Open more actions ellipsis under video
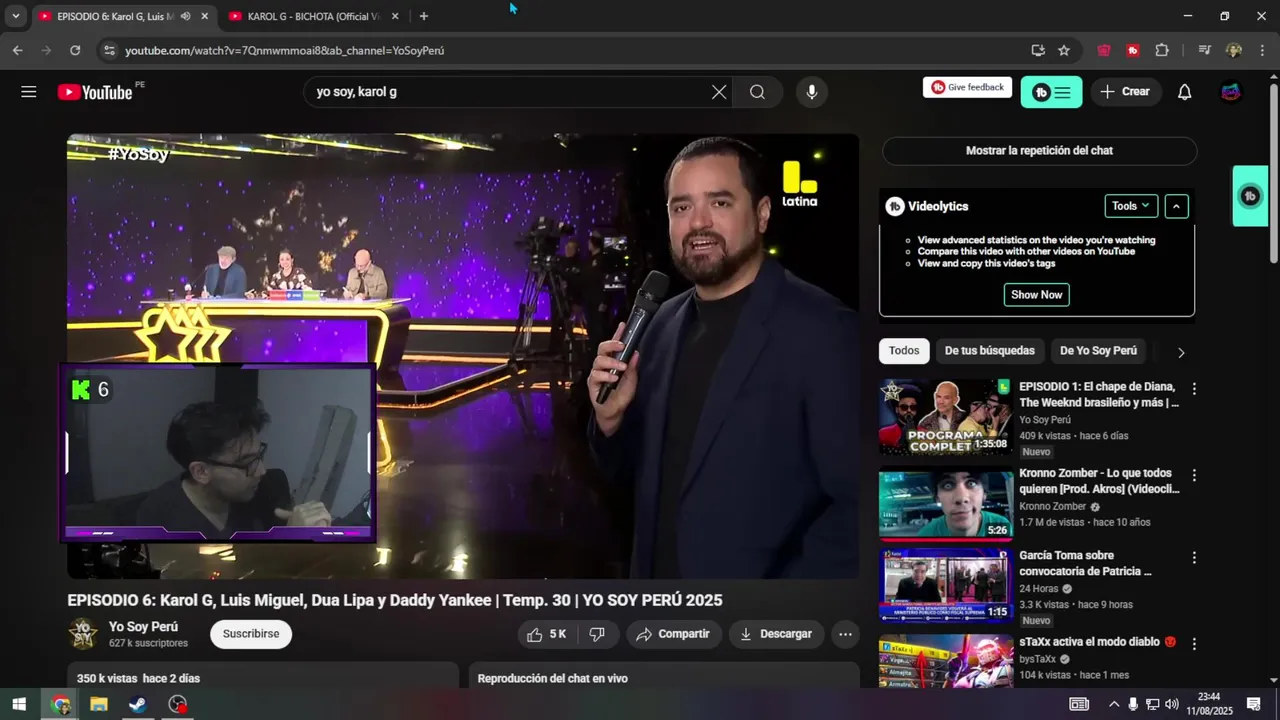Image resolution: width=1280 pixels, height=720 pixels. 845,634
